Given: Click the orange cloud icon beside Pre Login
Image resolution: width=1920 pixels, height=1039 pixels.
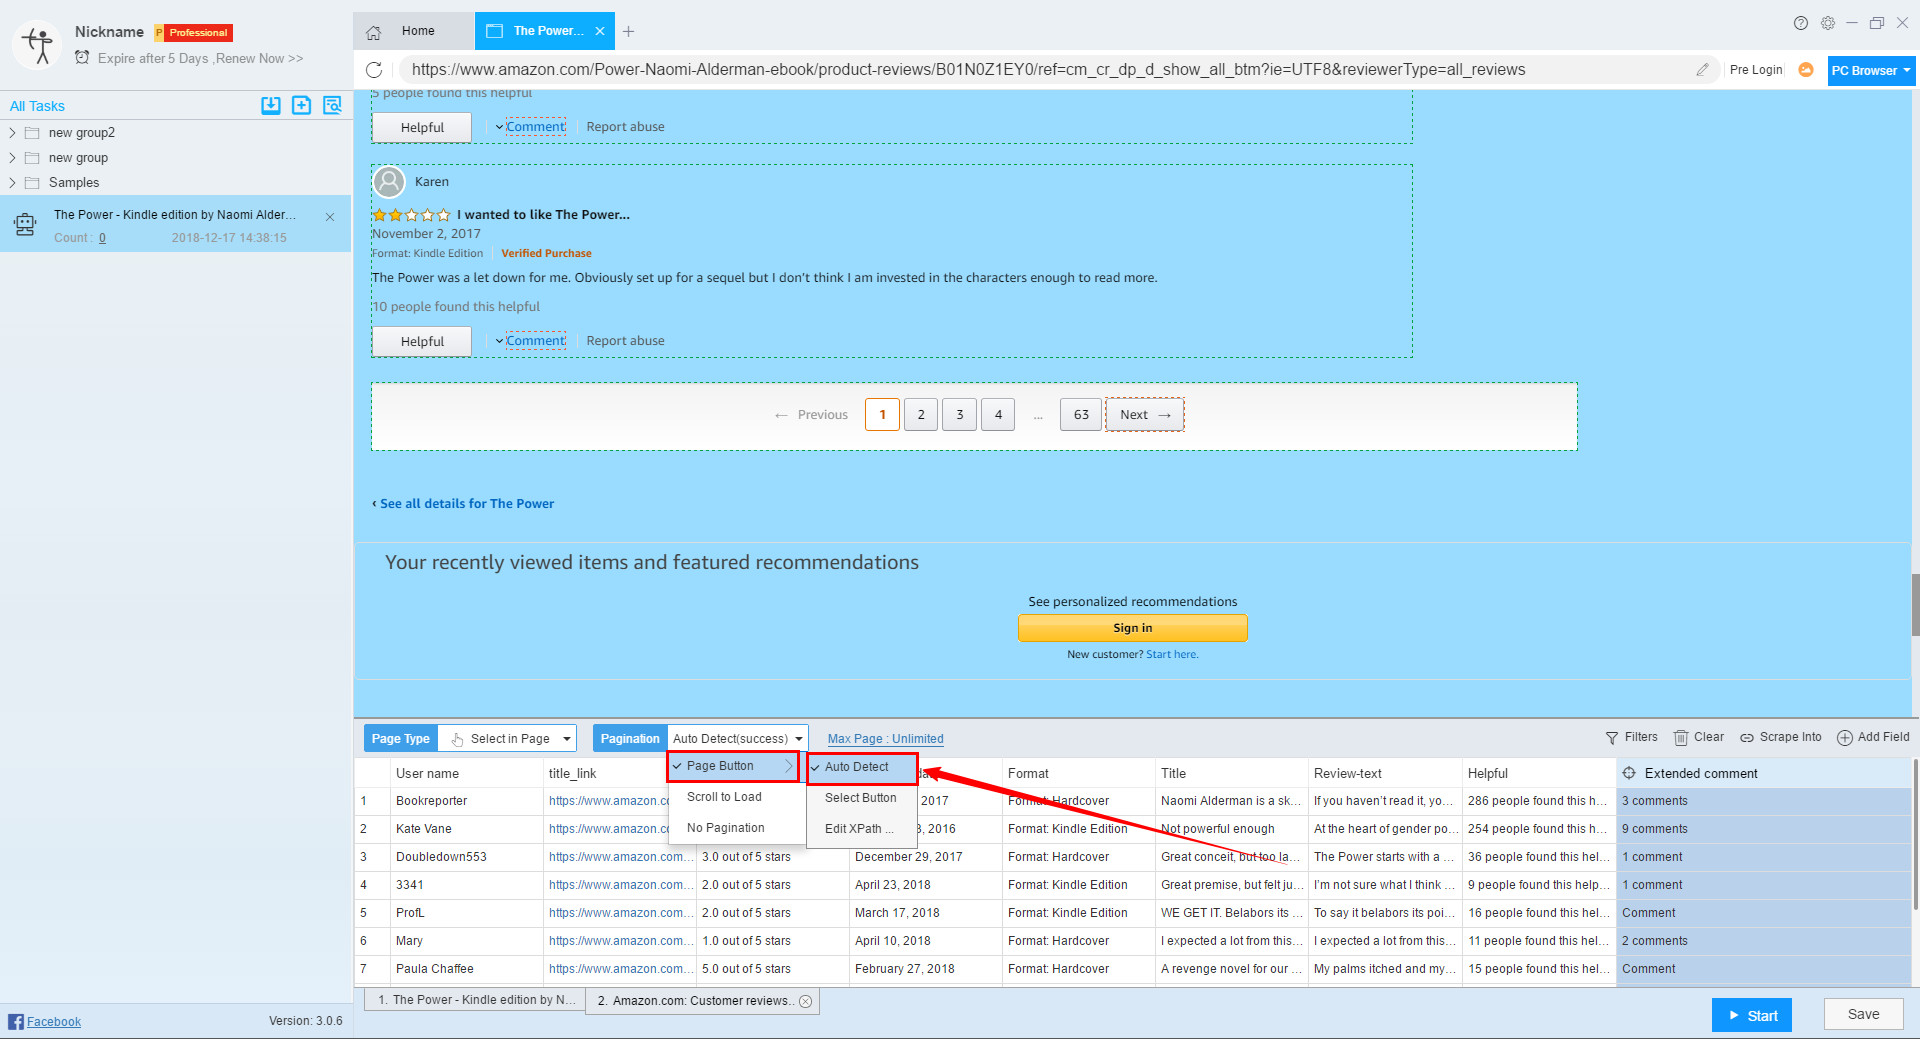Looking at the screenshot, I should (x=1806, y=69).
